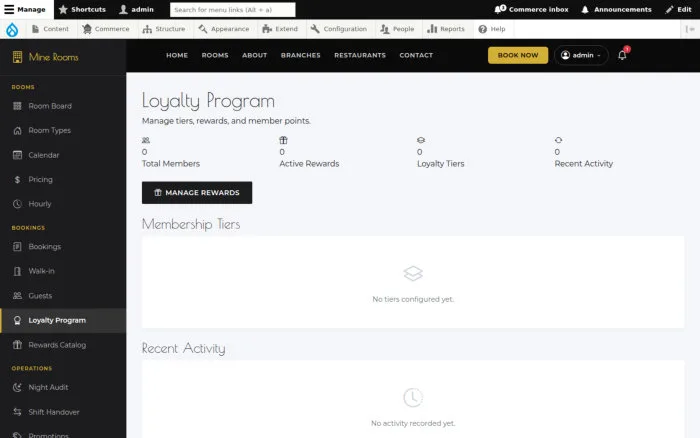Screen dimensions: 700x438
Task: Go to the CONTACT page
Action: (416, 55)
